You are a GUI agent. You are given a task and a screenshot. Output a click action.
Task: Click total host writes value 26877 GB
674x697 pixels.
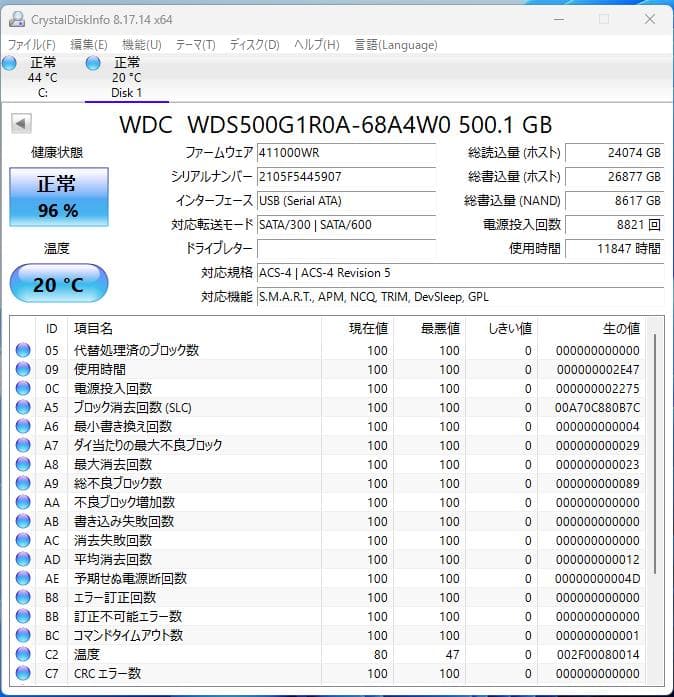(x=615, y=177)
